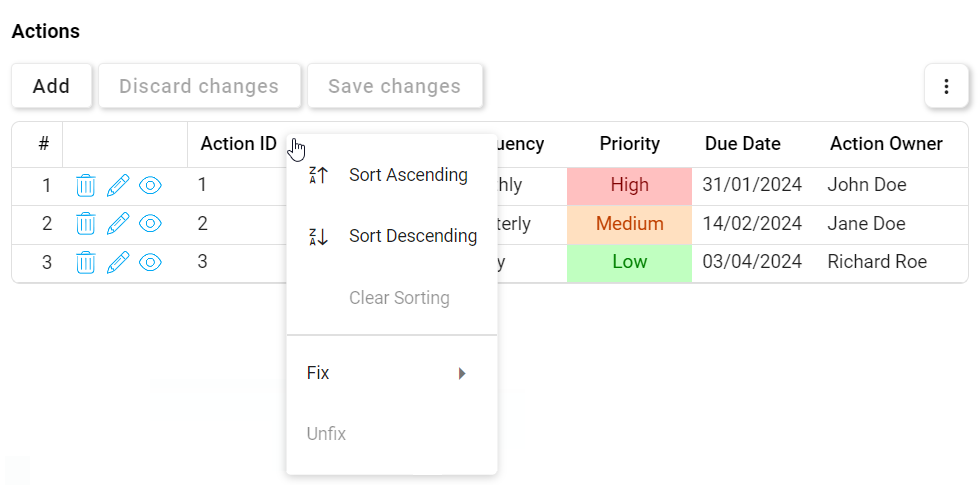Expand the Fix submenu arrow
The image size is (980, 485).
click(462, 374)
